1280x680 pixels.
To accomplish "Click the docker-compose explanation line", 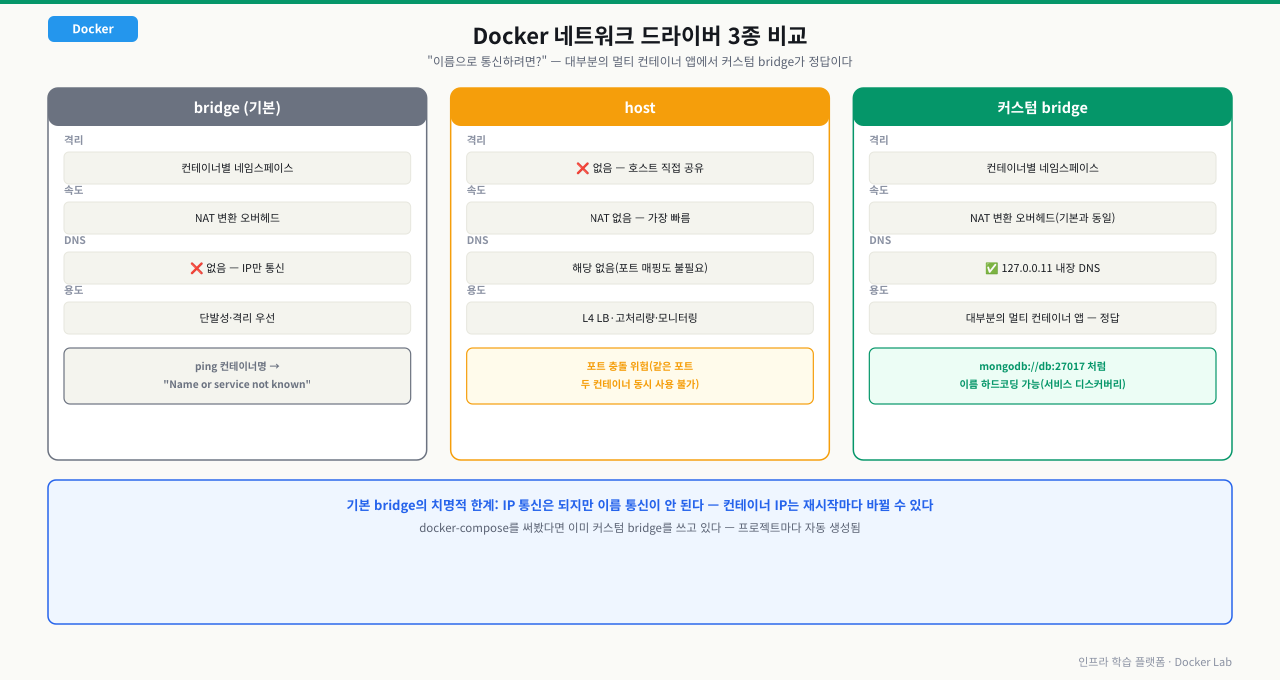I will tap(640, 528).
